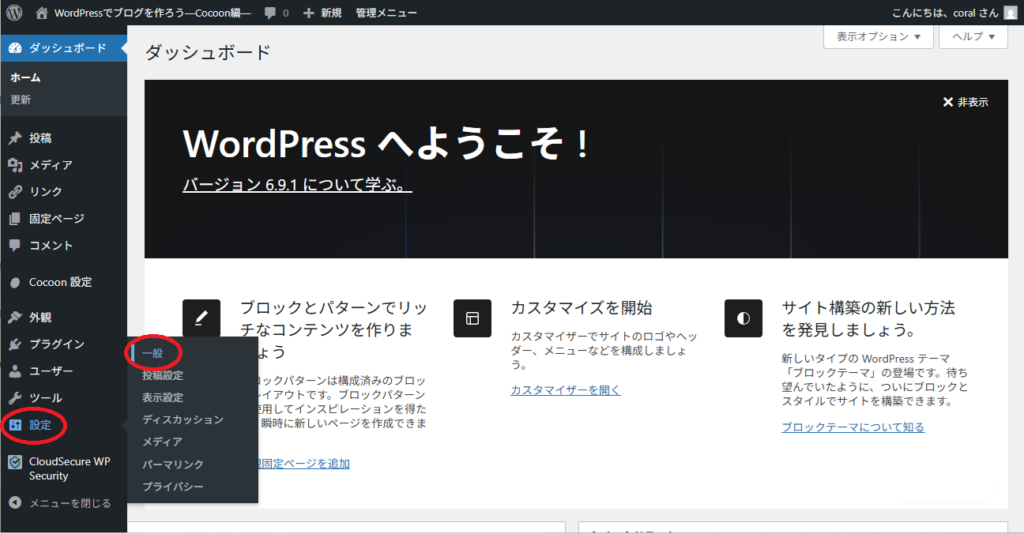Click the pending comments count 0 in admin bar
Image resolution: width=1024 pixels, height=534 pixels.
tap(285, 13)
